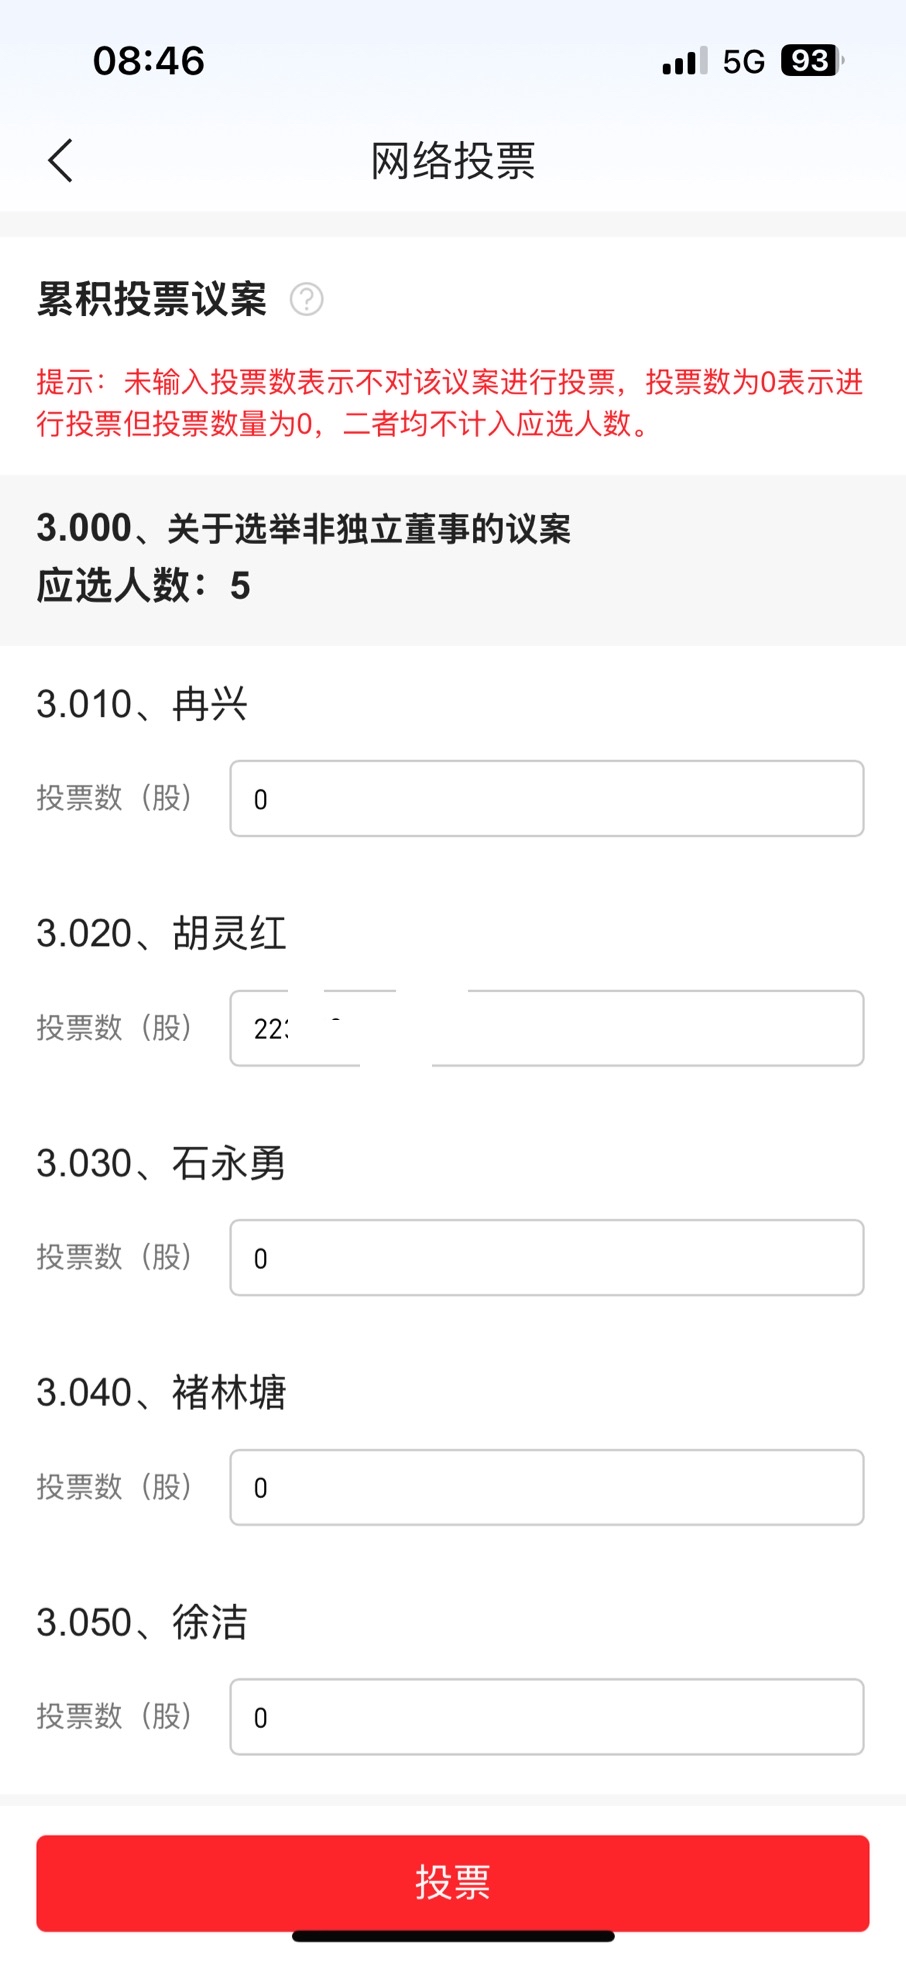Tap the vote count field for 徐洁
The image size is (906, 1961).
546,1717
